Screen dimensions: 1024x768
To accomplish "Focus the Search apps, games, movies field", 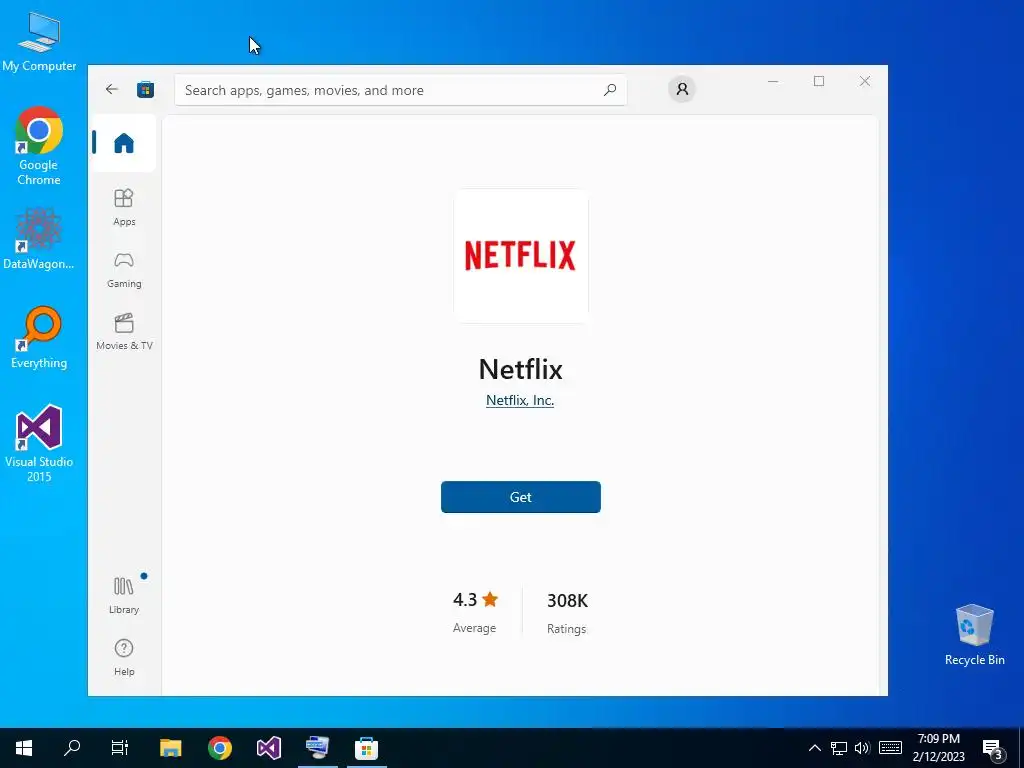I will [400, 90].
